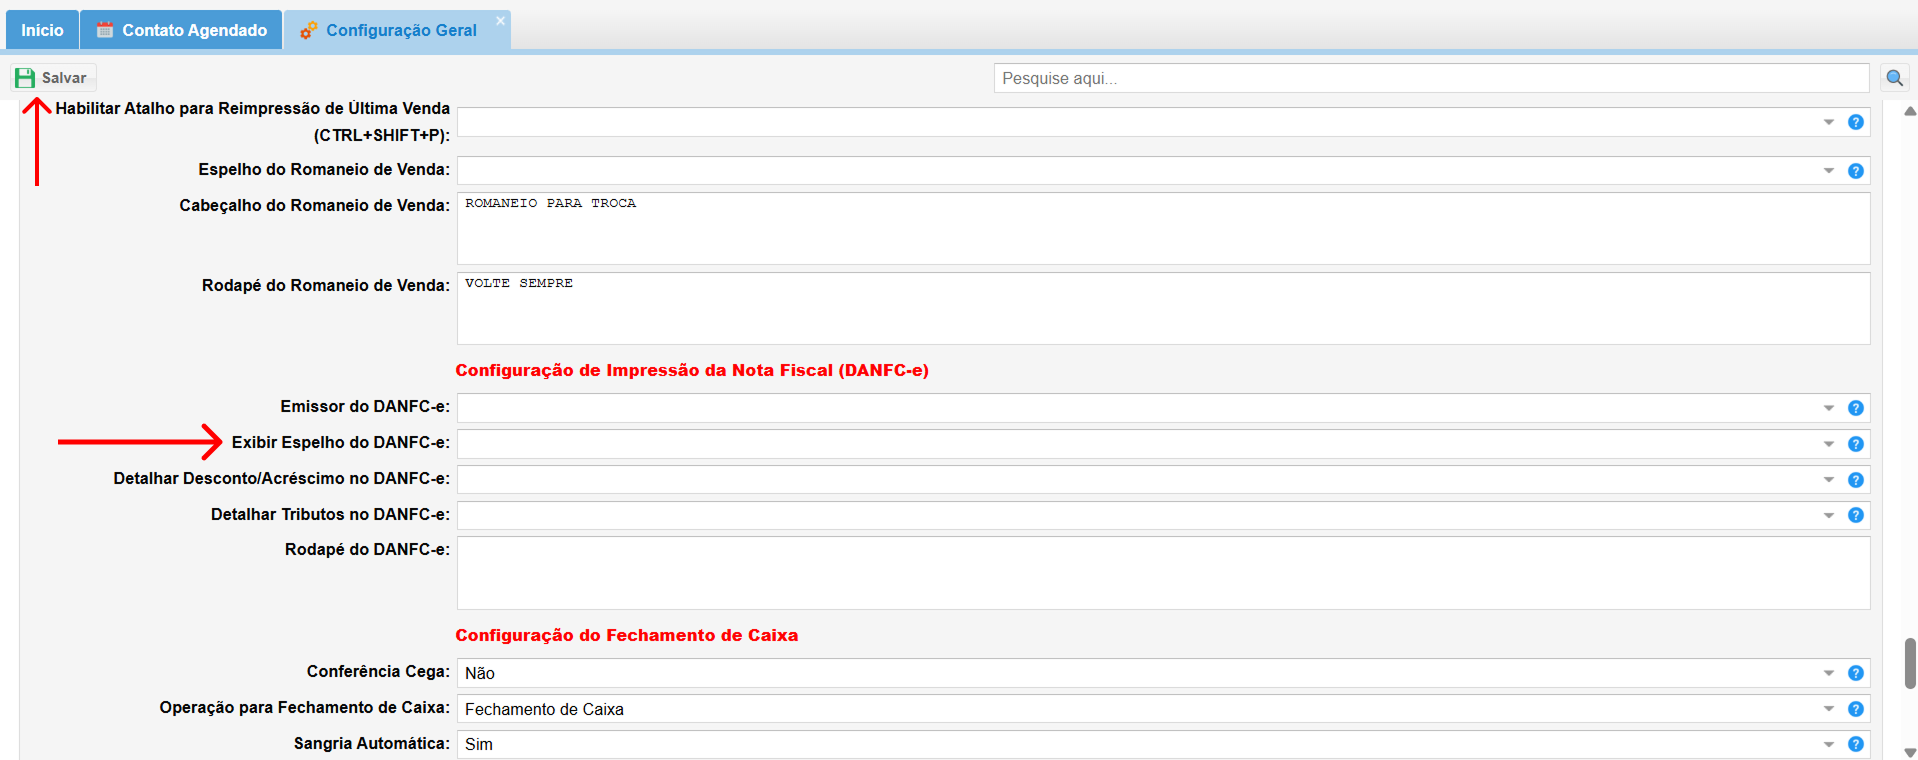Open help icon for Conferência Cega

(1855, 673)
